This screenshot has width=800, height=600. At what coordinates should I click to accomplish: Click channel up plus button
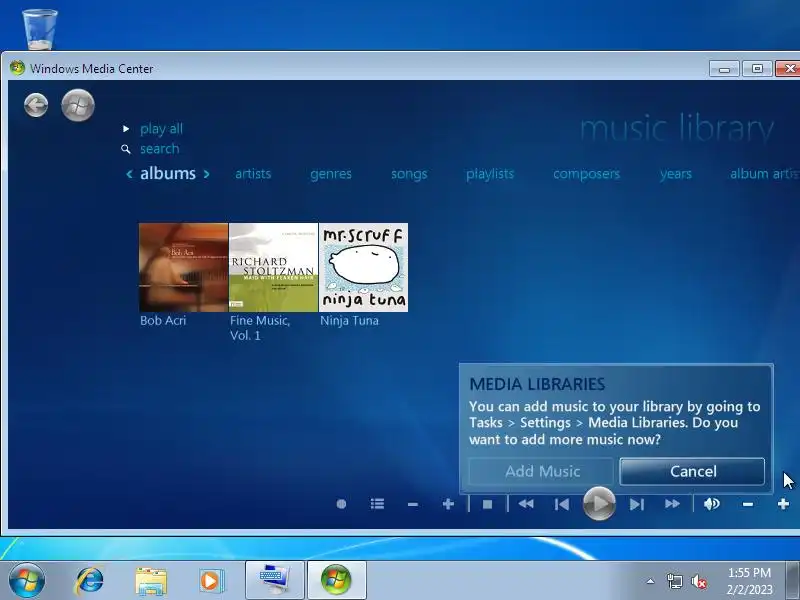[x=448, y=504]
